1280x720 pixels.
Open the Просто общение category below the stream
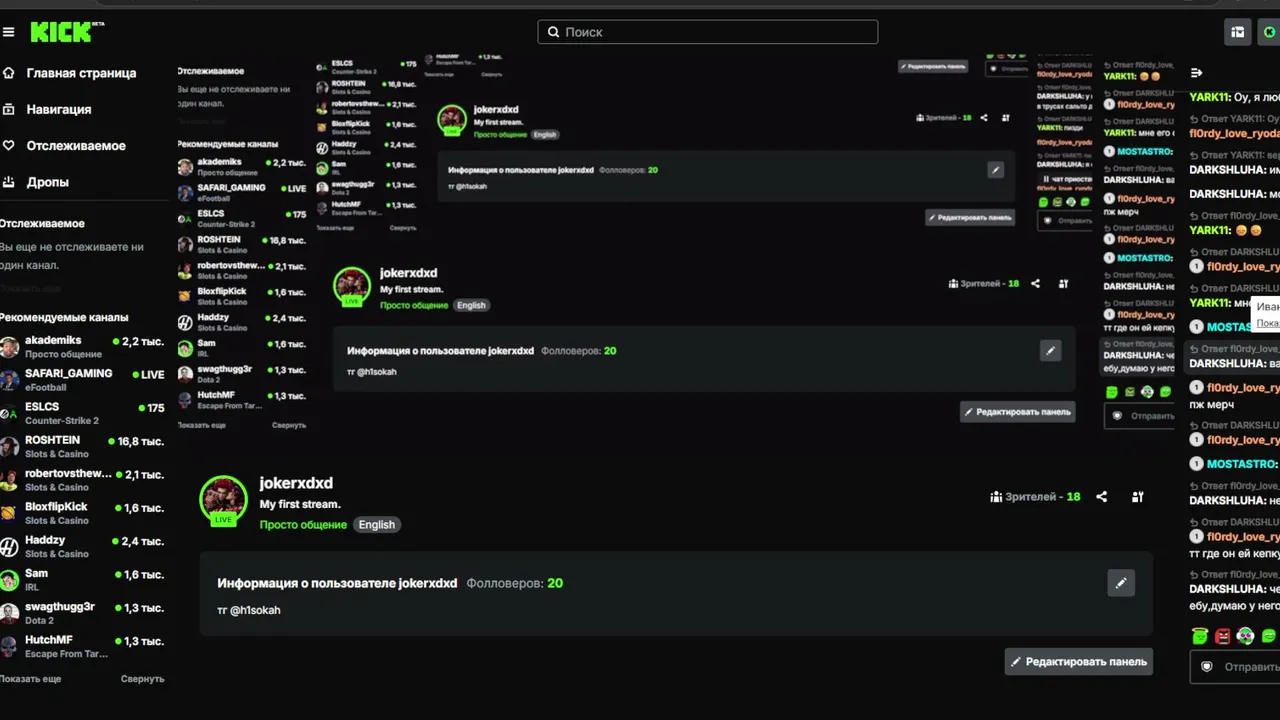tap(303, 525)
